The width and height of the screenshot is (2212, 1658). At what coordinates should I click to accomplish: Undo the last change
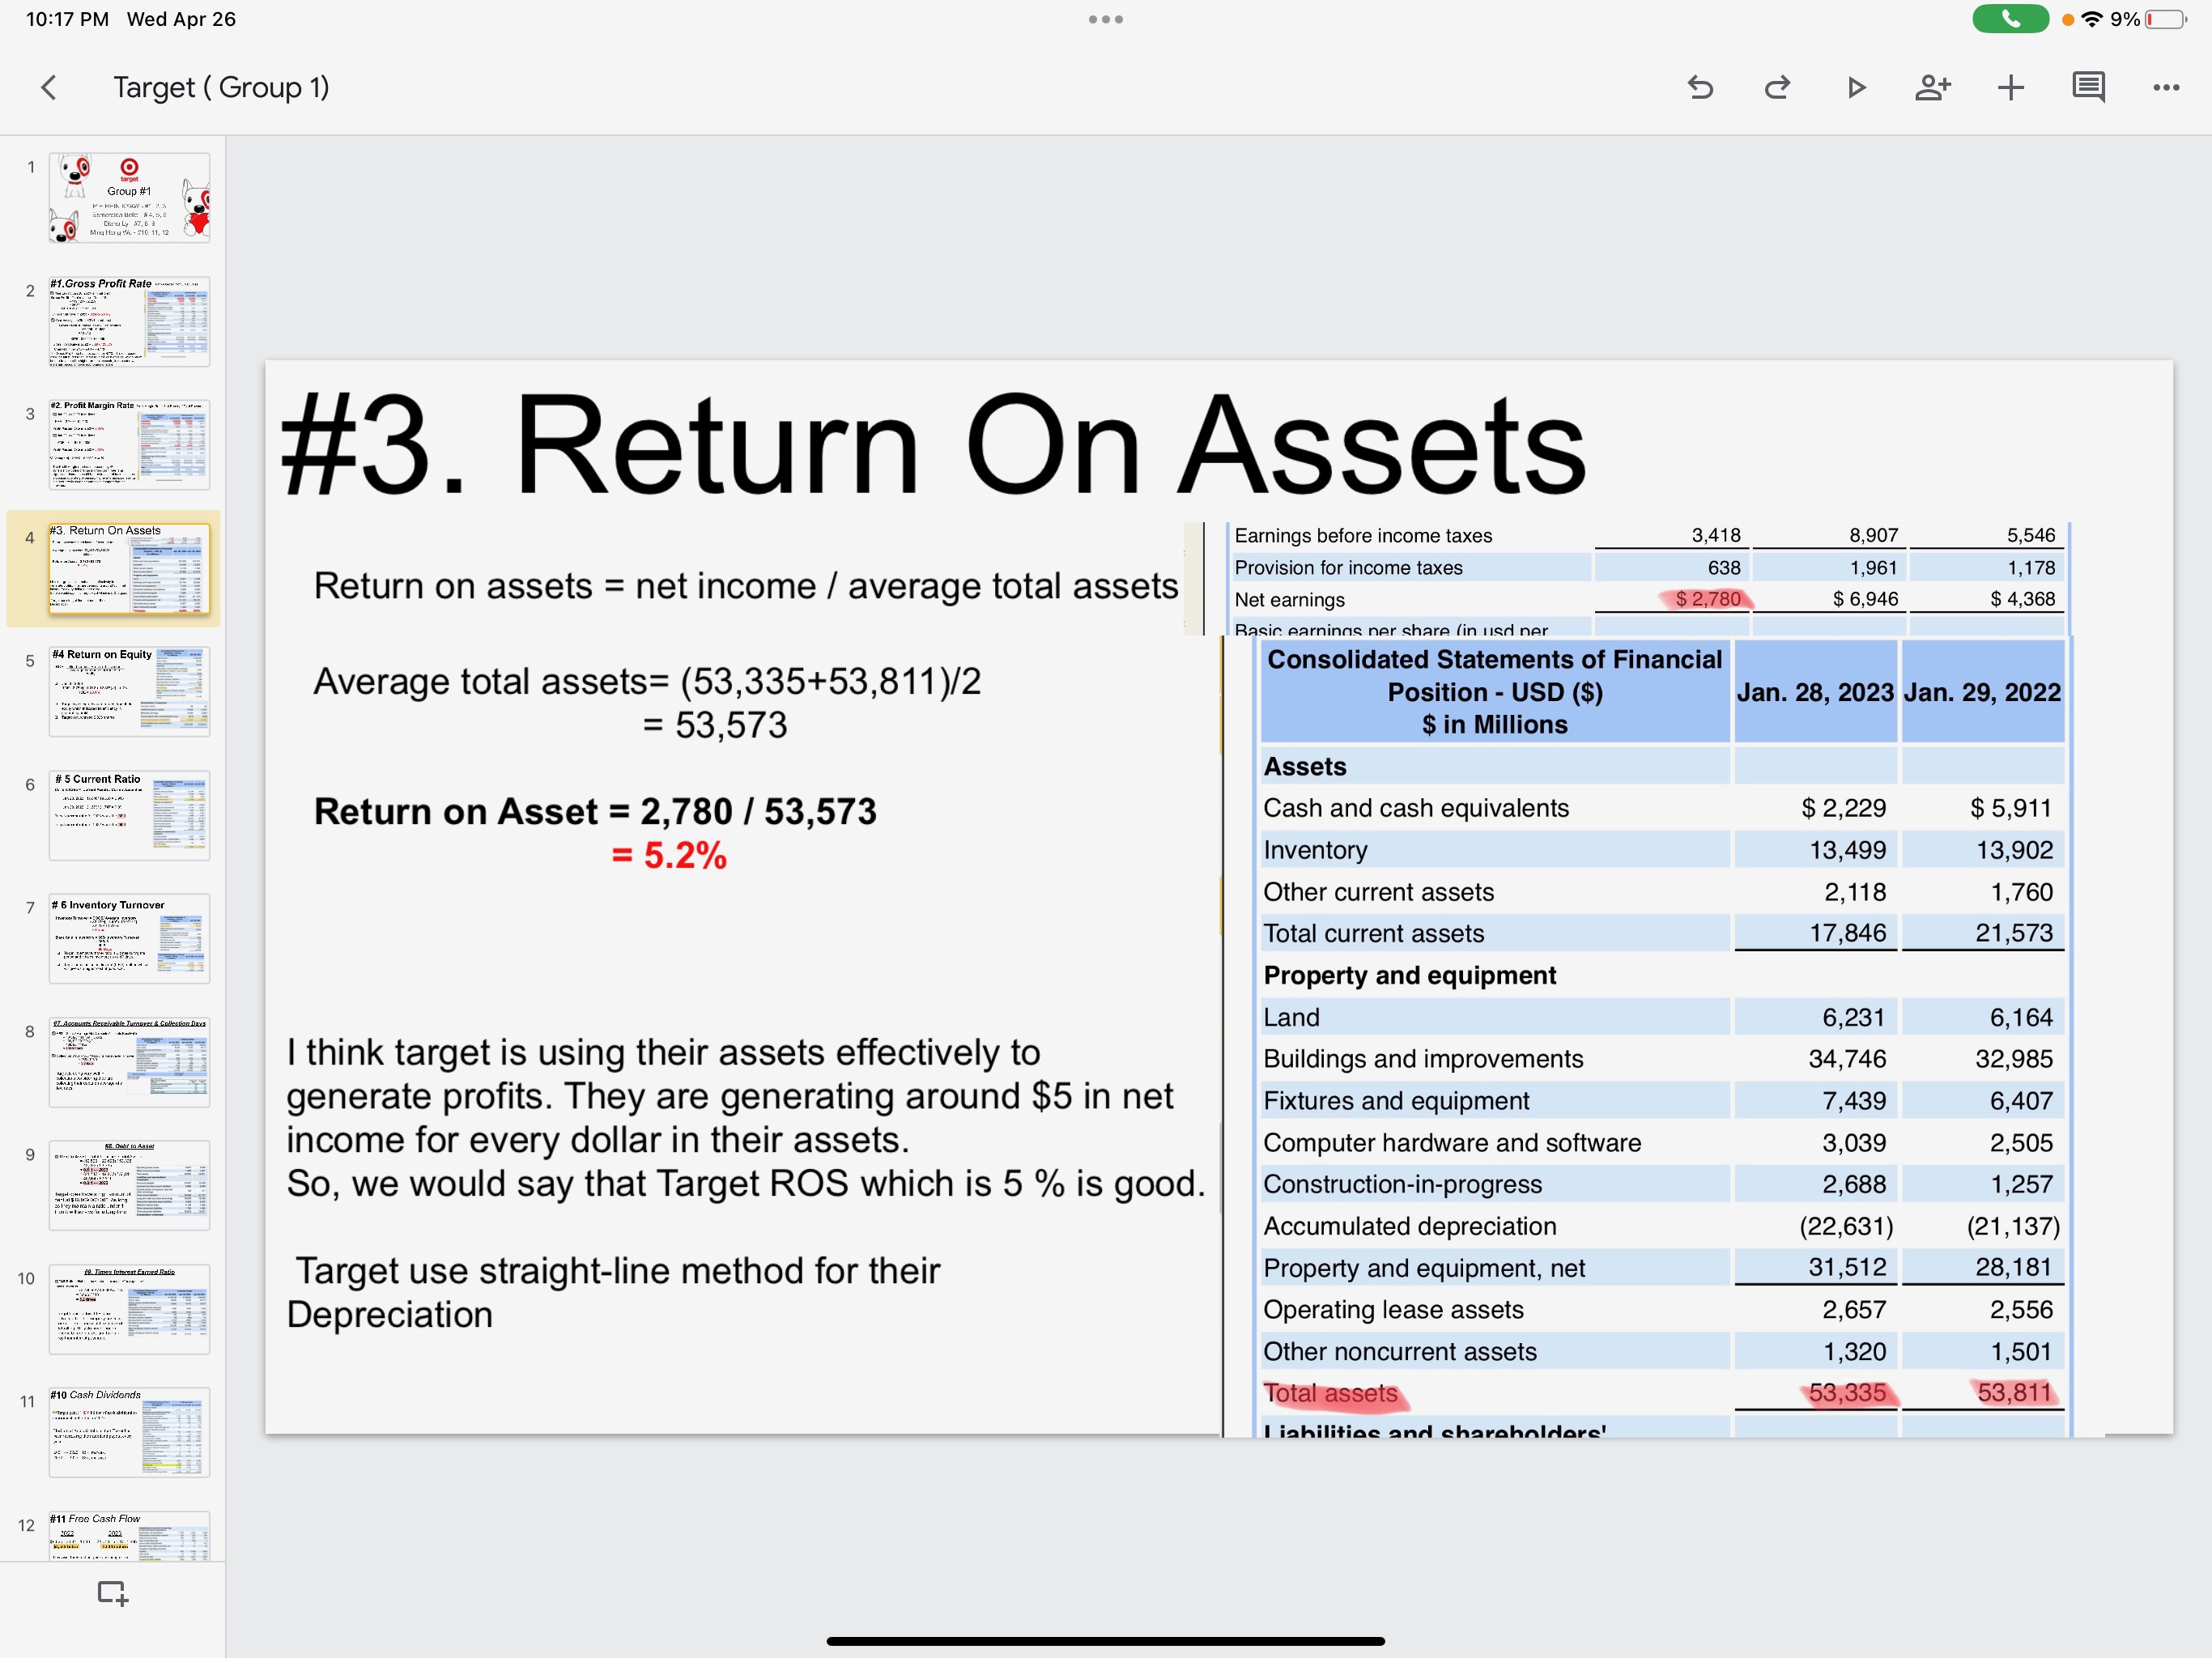(1700, 87)
